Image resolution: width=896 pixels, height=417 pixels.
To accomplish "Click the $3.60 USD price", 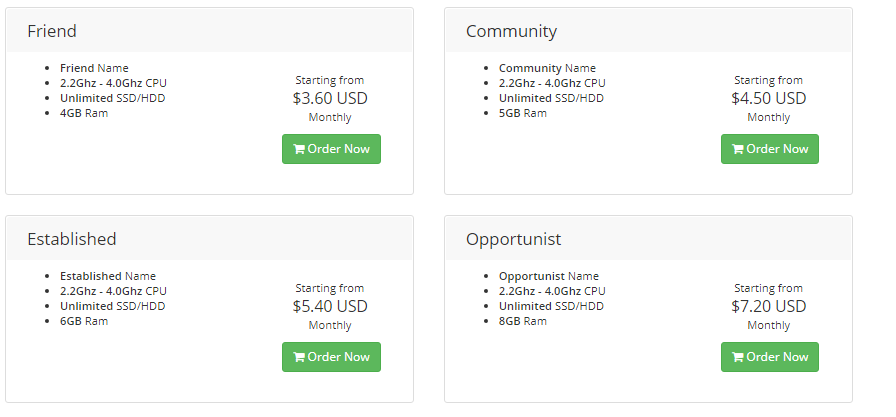I will [x=330, y=98].
